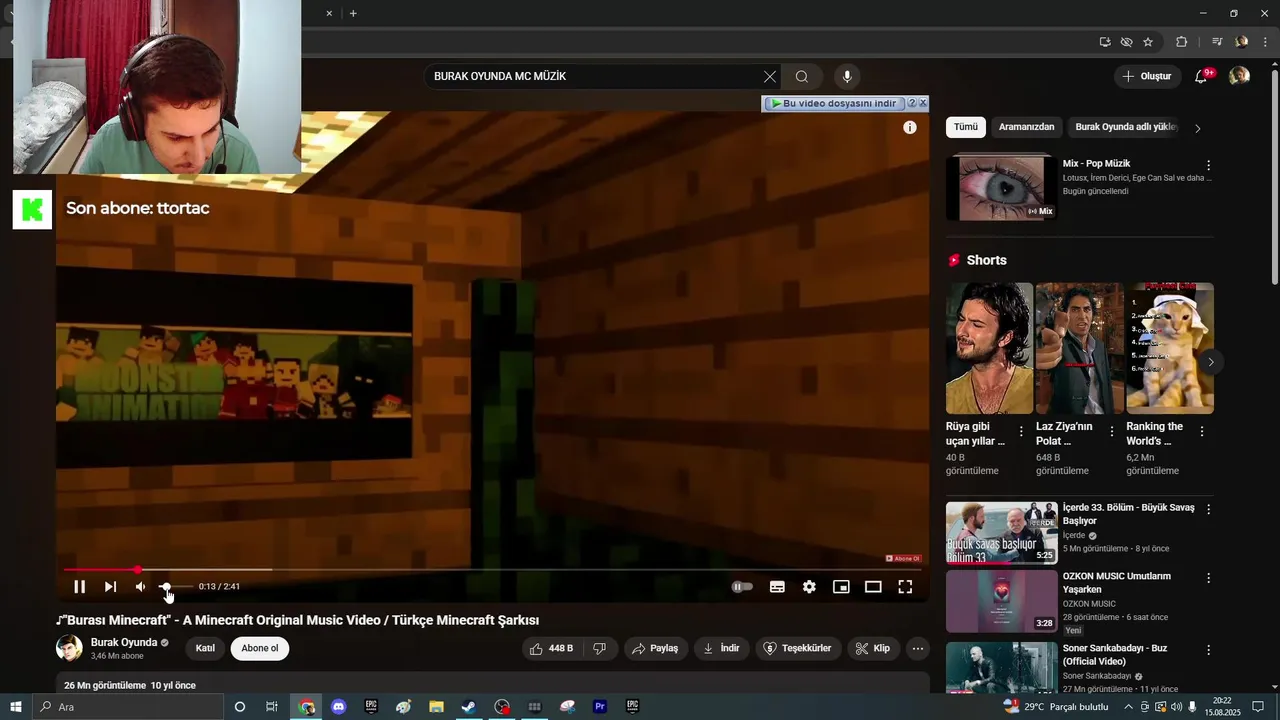Click the Teşekkürler button
Viewport: 1280px width, 720px height.
pyautogui.click(x=797, y=648)
